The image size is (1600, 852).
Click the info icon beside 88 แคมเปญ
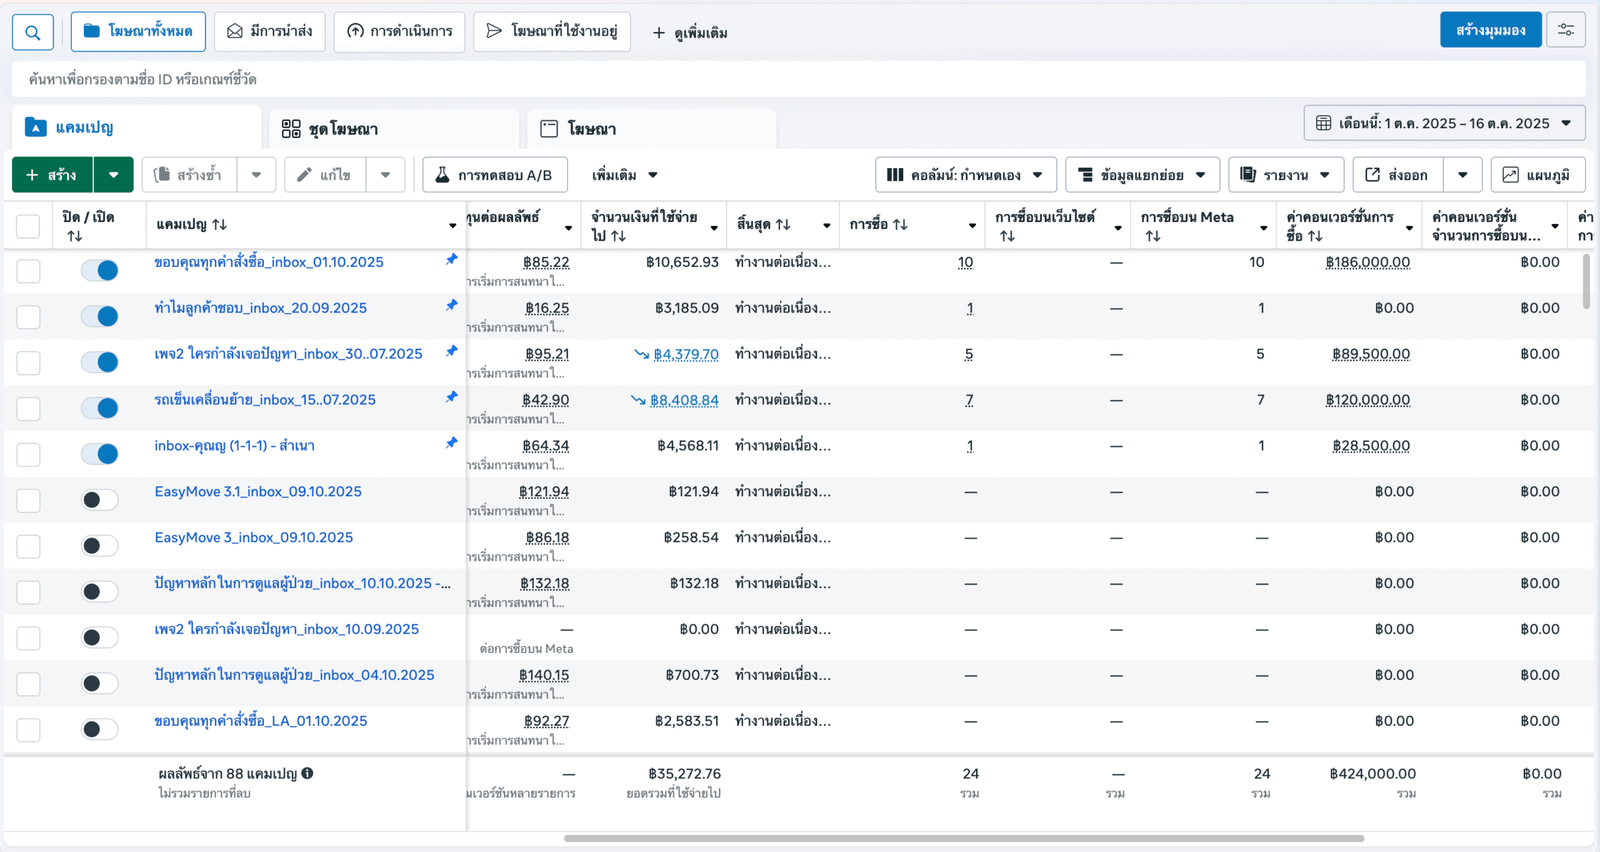point(307,773)
